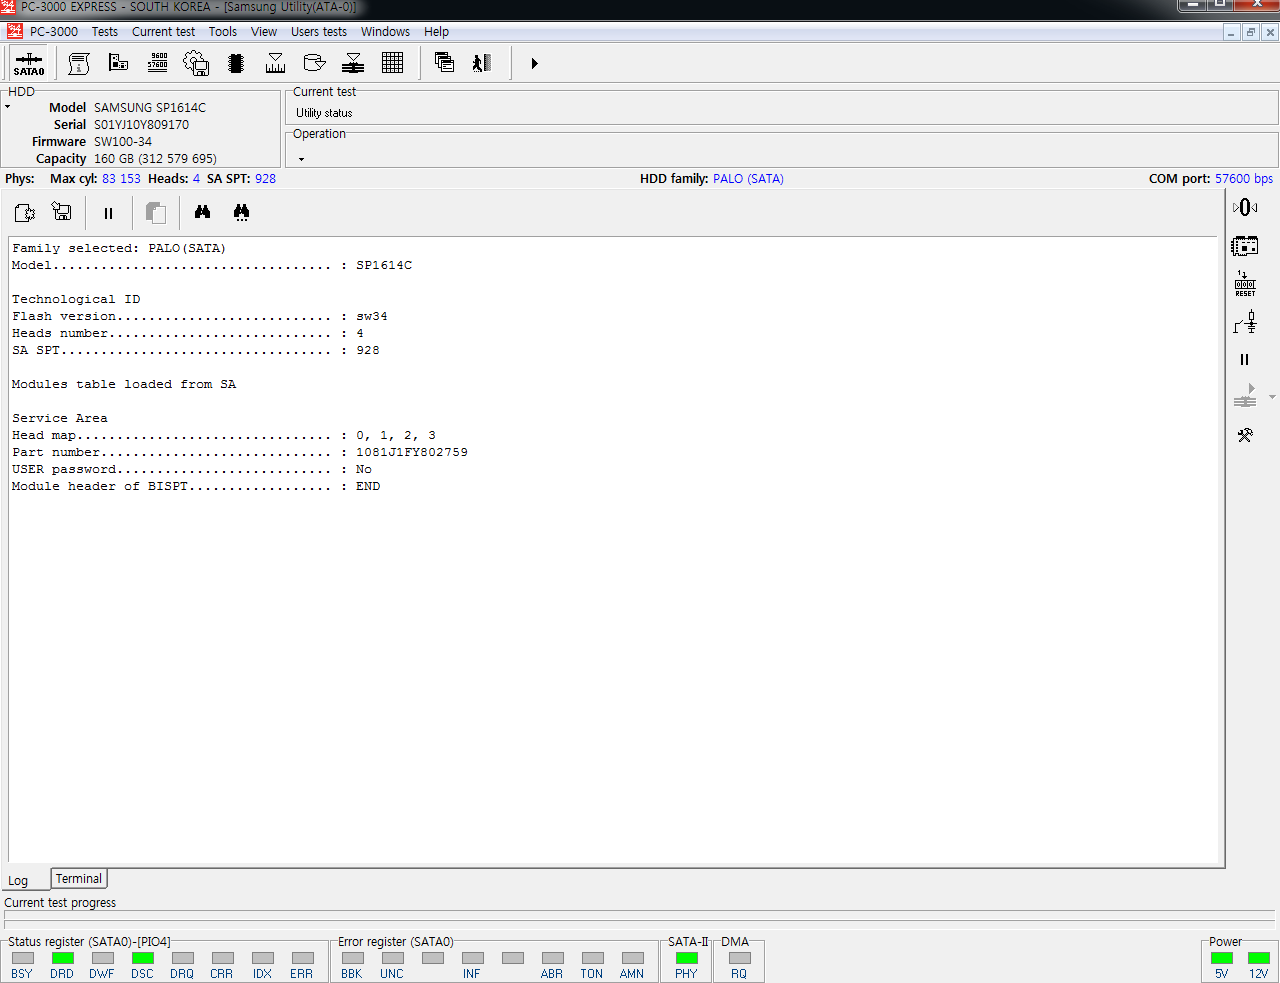
Task: Click the running man exit icon
Action: [482, 64]
